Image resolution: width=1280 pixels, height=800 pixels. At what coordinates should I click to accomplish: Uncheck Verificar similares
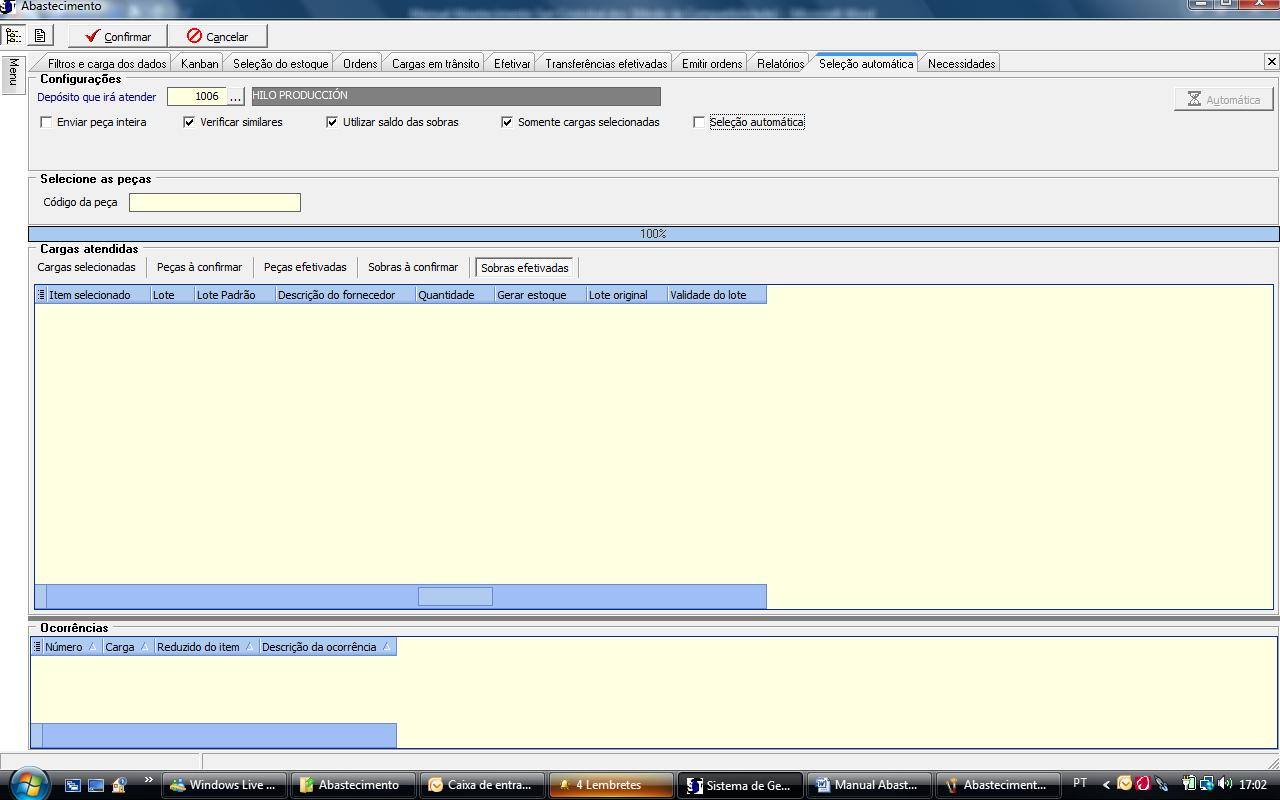point(189,122)
